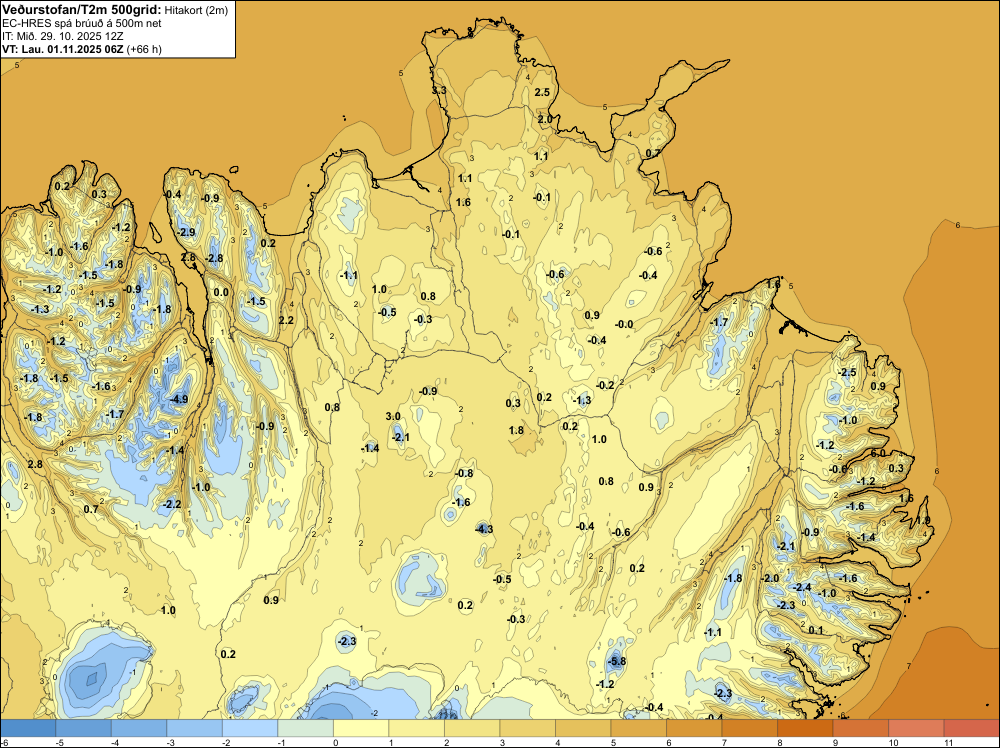Click the 0.1 temperature value
The width and height of the screenshot is (1000, 748).
[x=816, y=630]
